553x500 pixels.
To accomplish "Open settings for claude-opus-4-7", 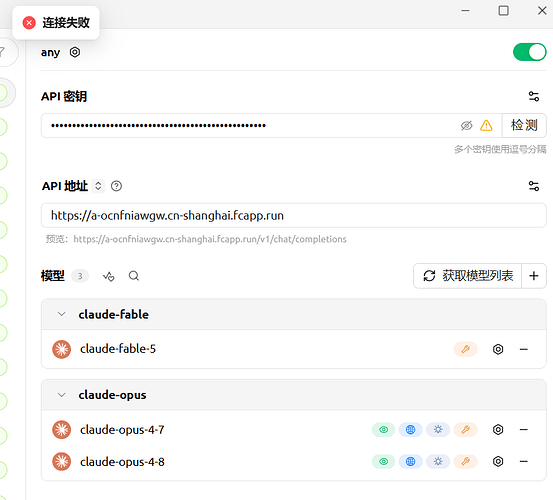I will [498, 429].
